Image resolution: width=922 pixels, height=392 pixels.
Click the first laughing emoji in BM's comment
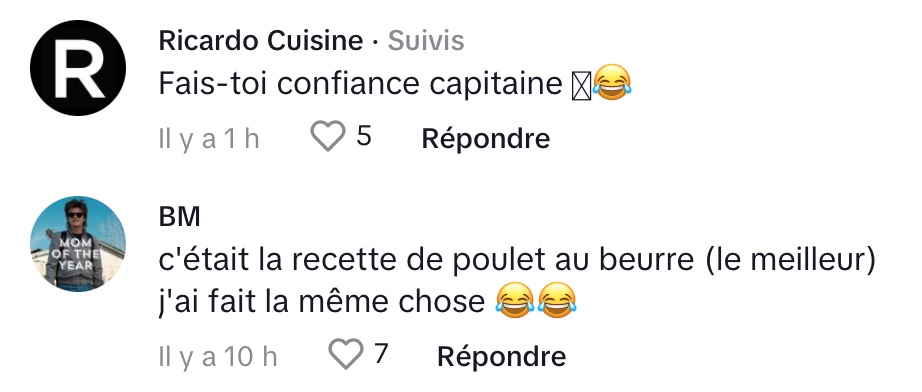[x=515, y=300]
